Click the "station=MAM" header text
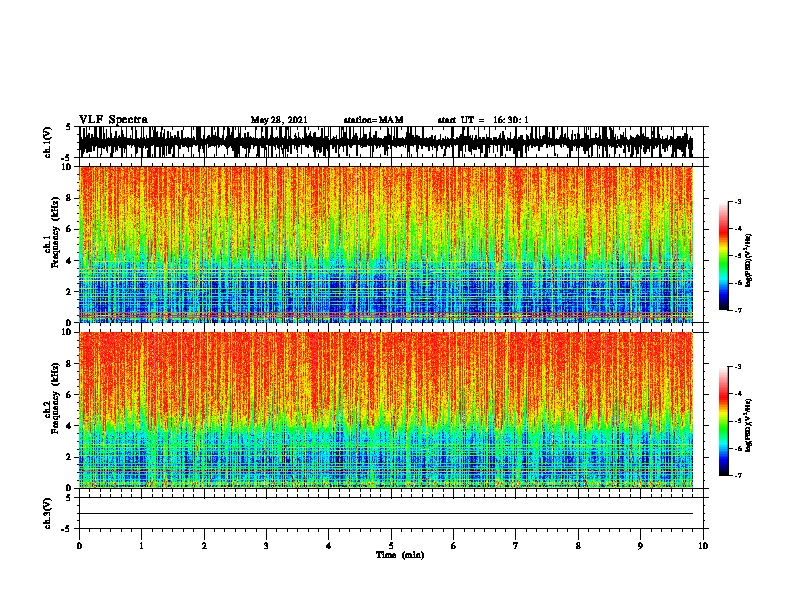 click(x=373, y=120)
